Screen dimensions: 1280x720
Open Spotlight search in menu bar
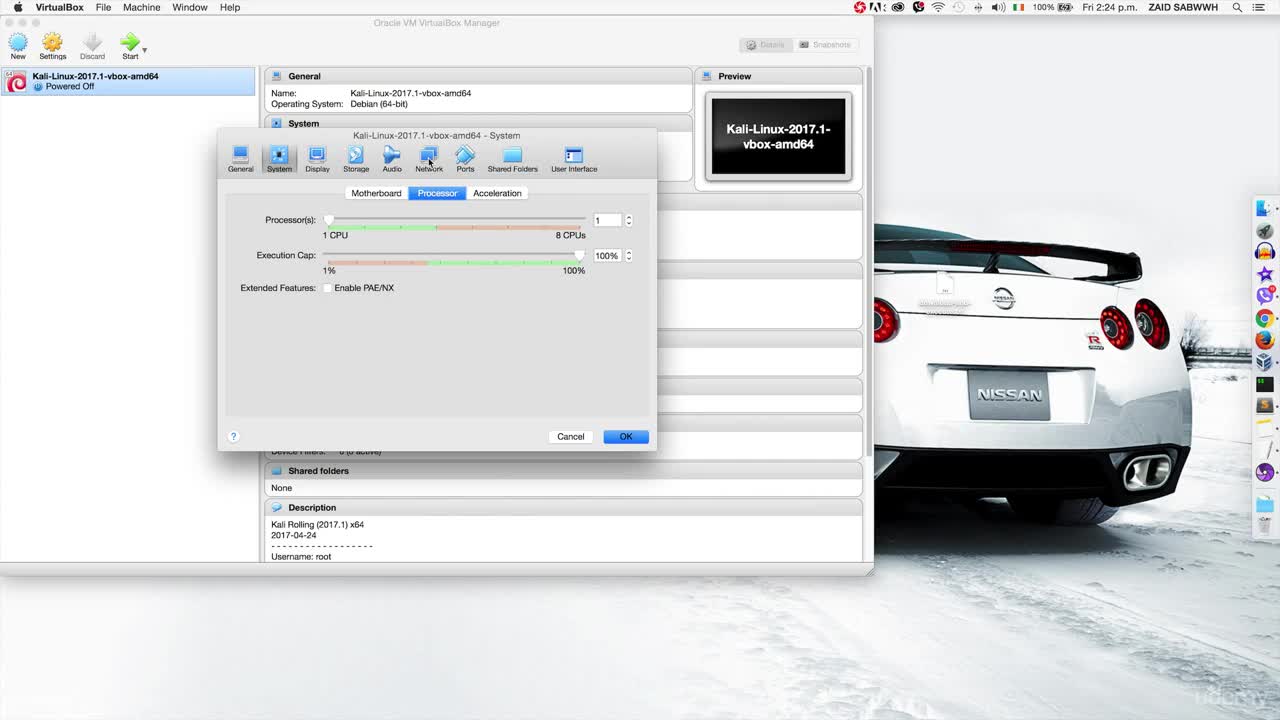point(1237,7)
